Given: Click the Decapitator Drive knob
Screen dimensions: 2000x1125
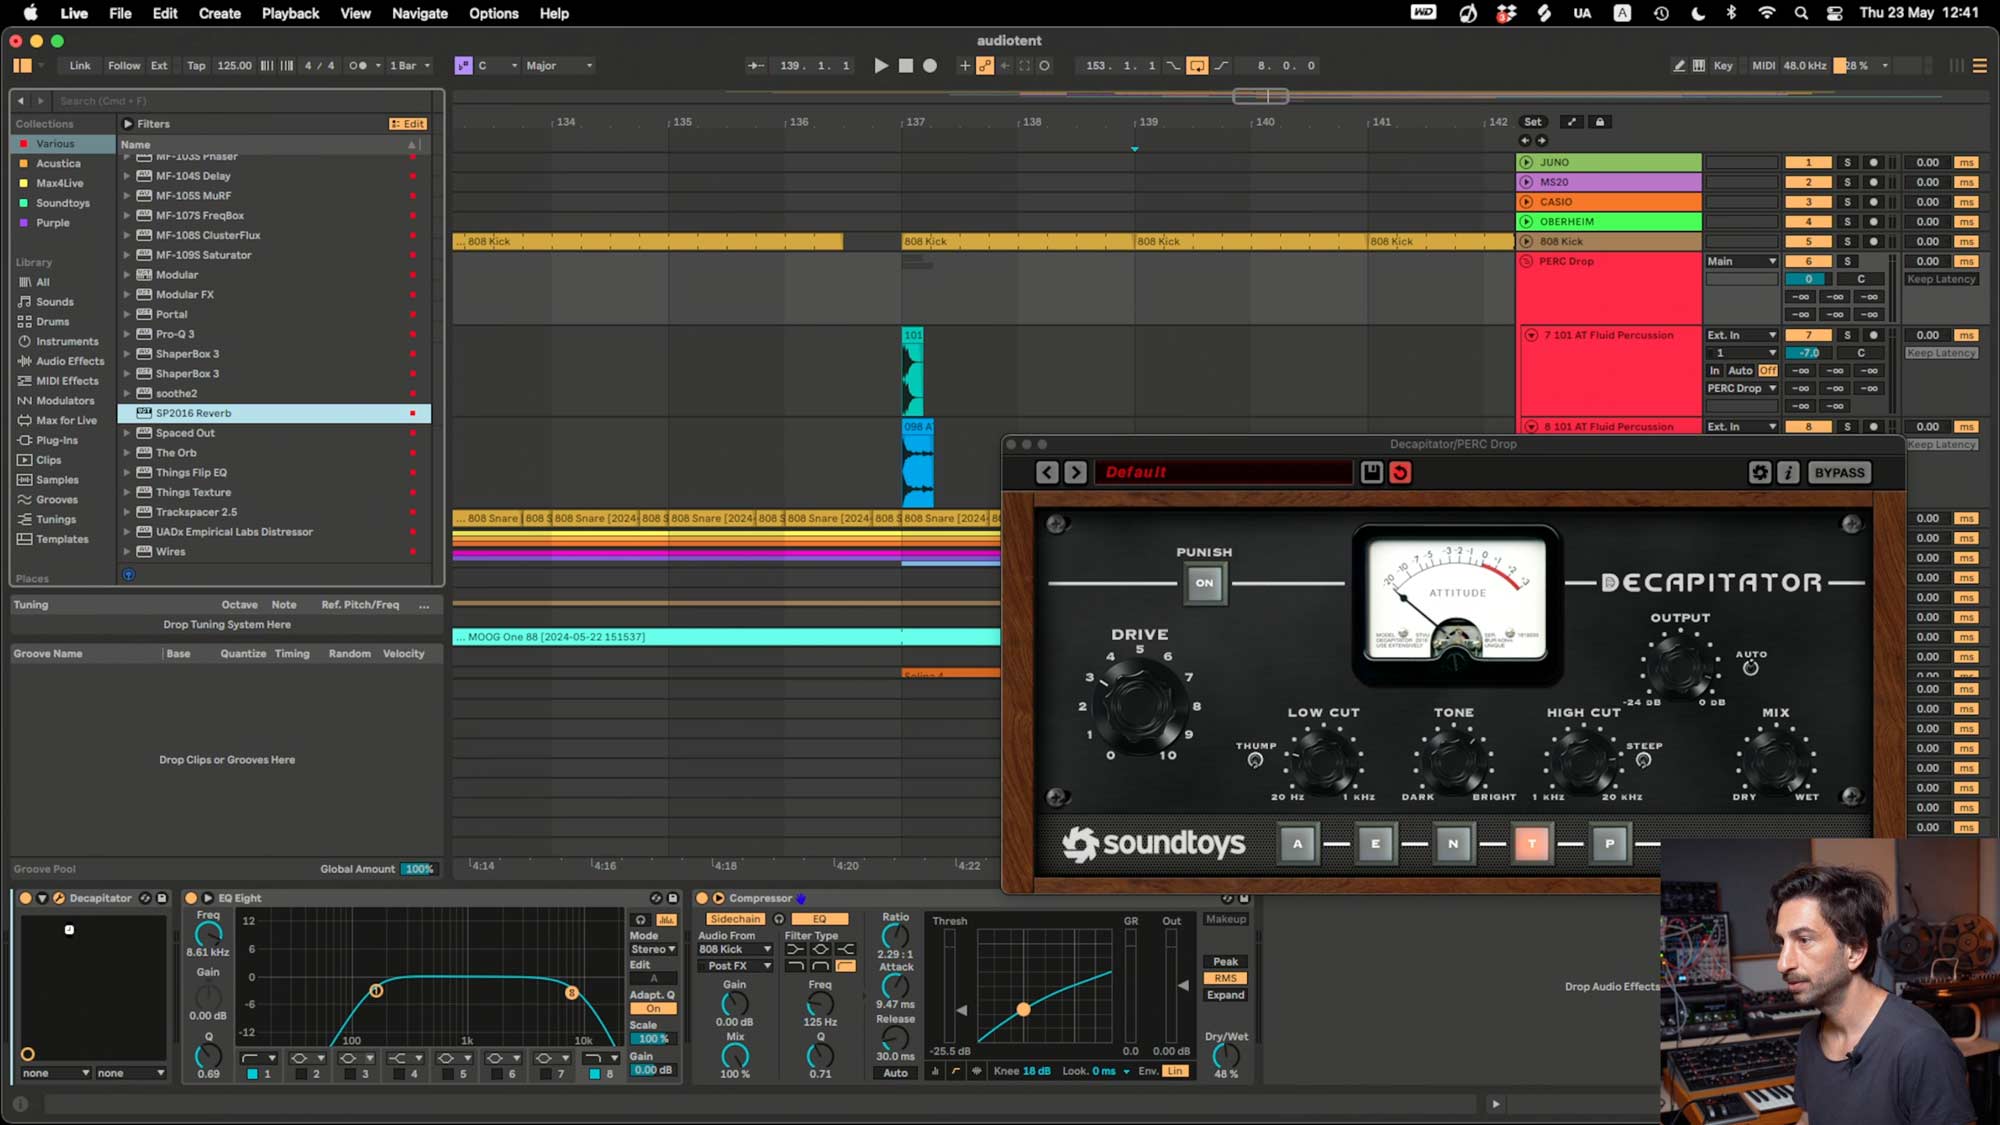Looking at the screenshot, I should (x=1138, y=706).
